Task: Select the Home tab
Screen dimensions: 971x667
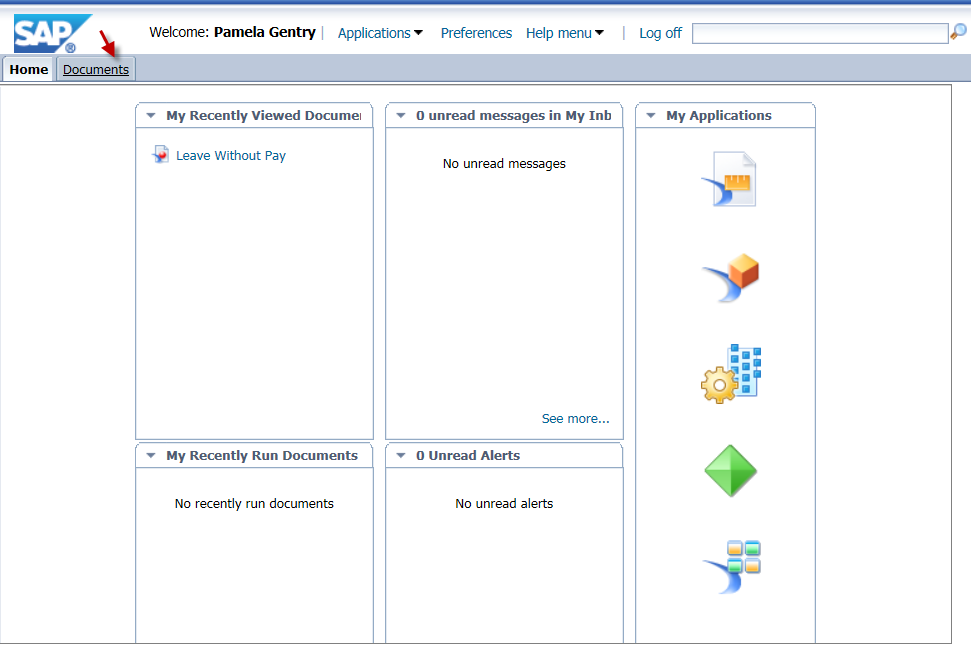Action: coord(28,69)
